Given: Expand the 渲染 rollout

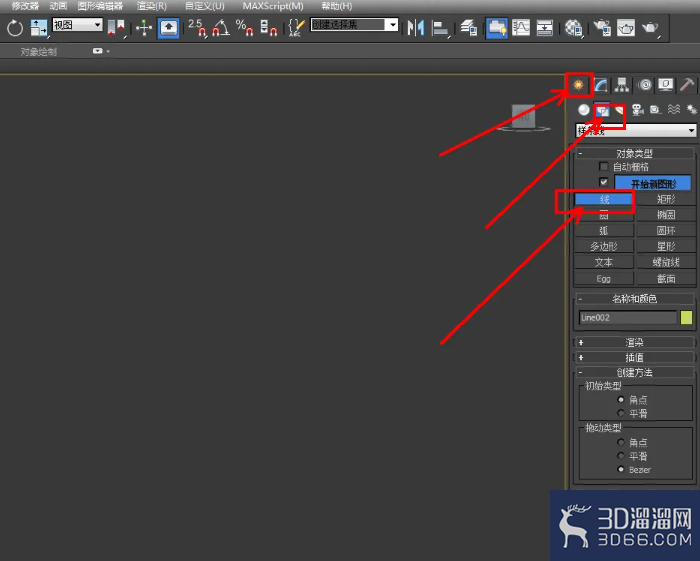Looking at the screenshot, I should [634, 342].
